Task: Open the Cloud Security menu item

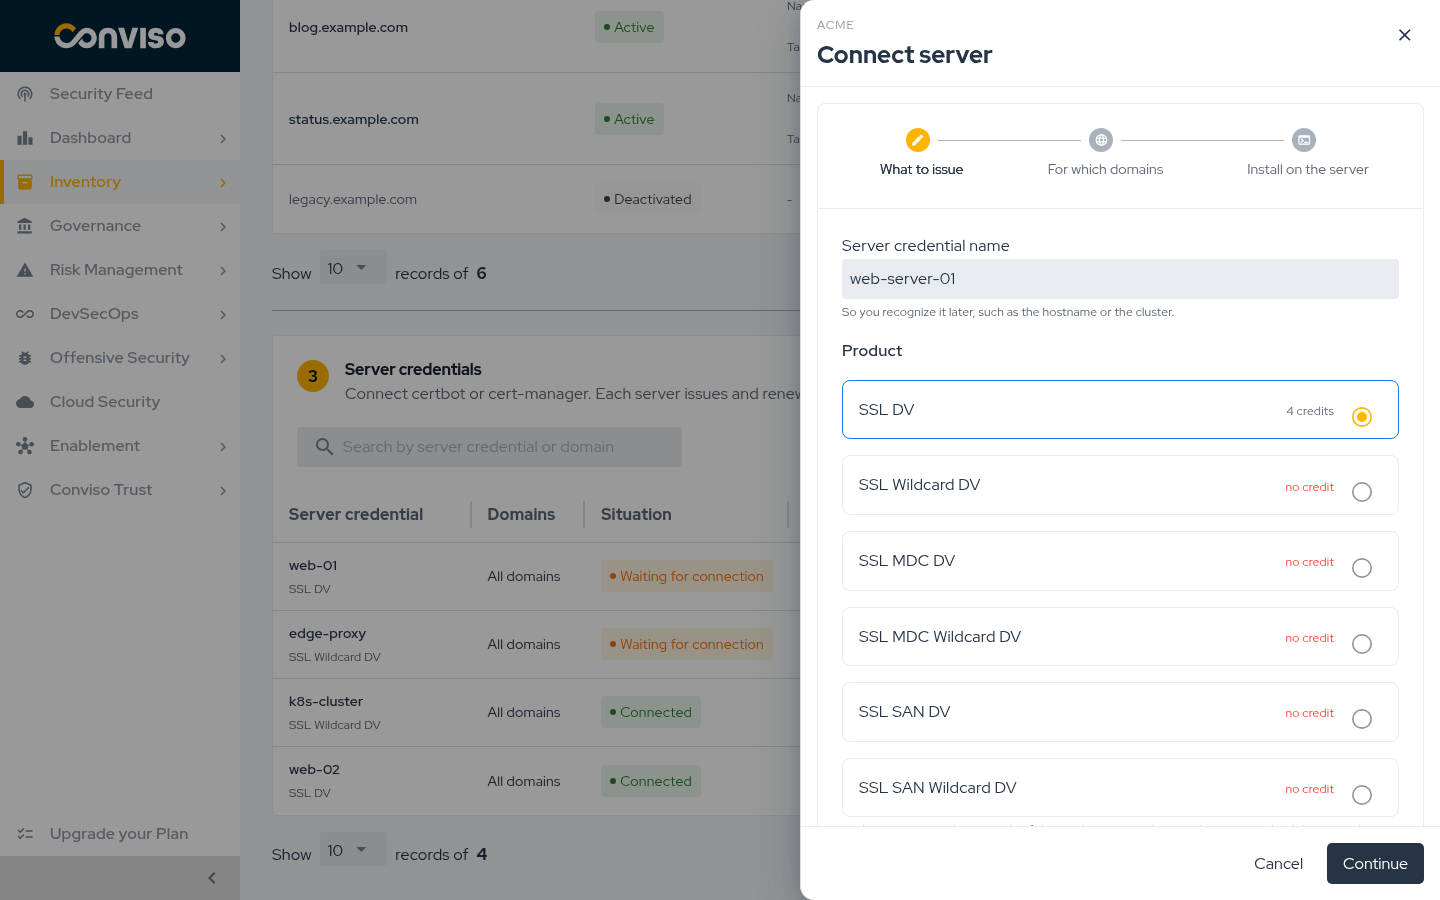Action: 120,402
